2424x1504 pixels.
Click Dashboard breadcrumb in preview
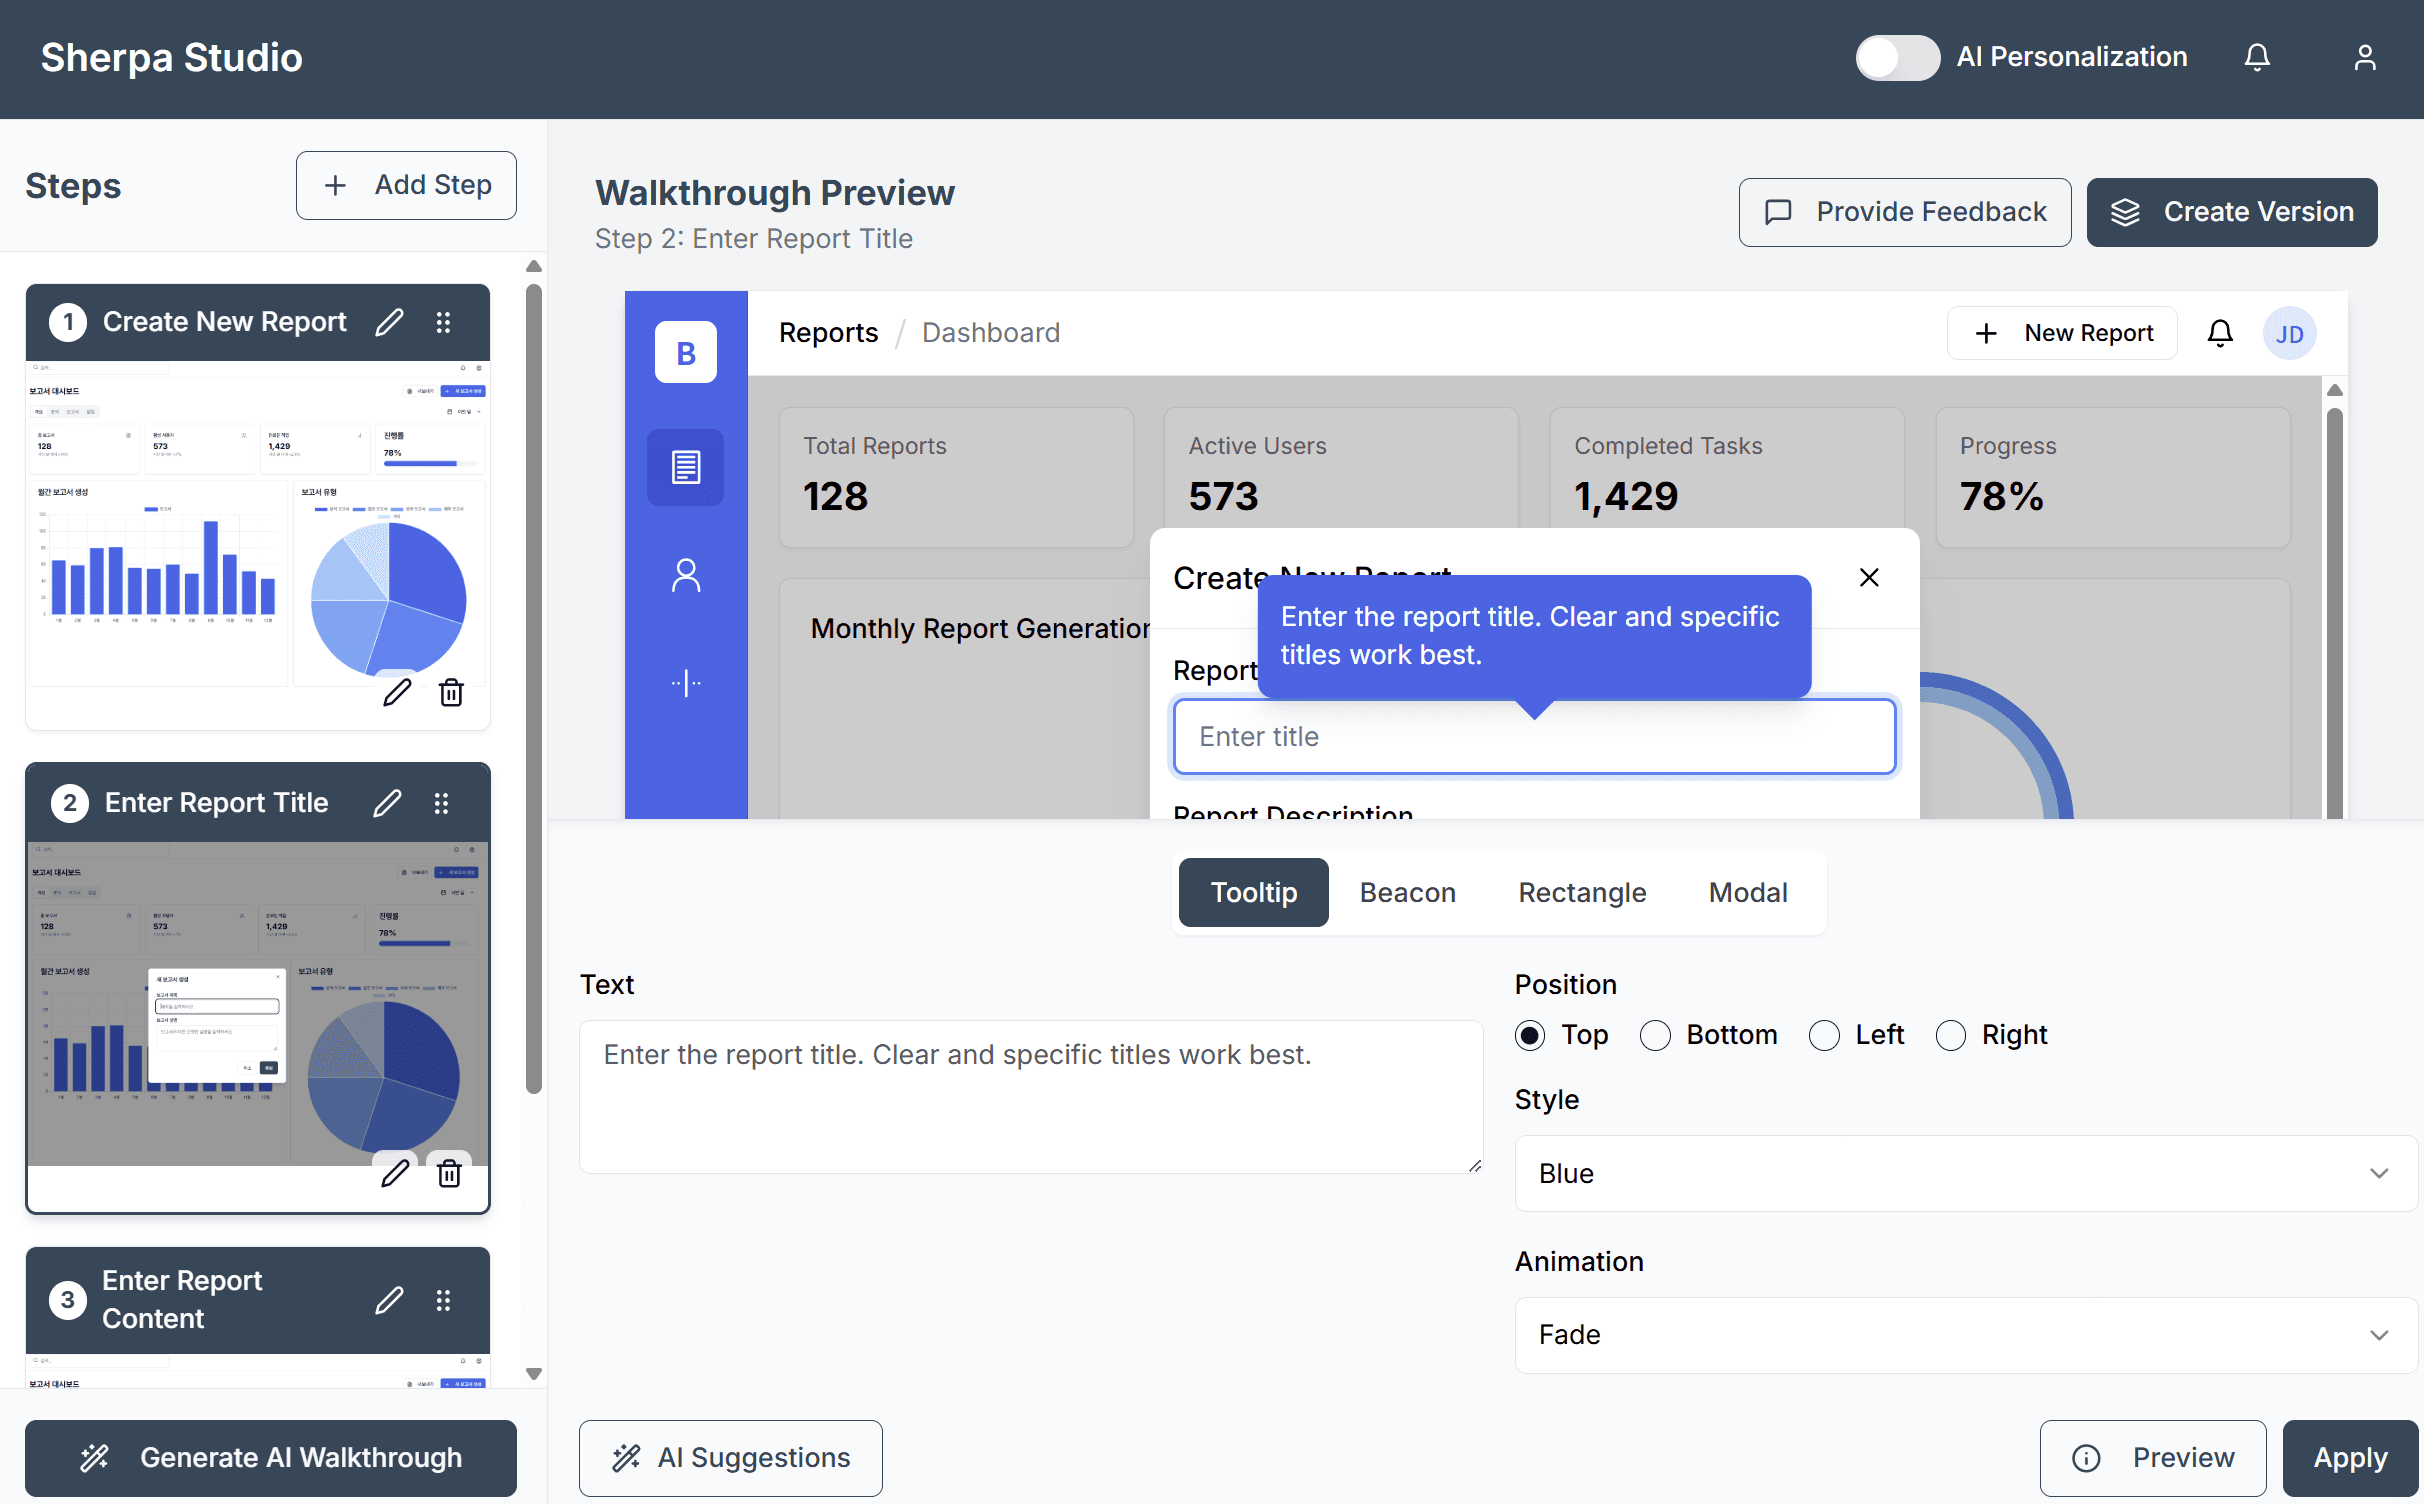click(990, 332)
